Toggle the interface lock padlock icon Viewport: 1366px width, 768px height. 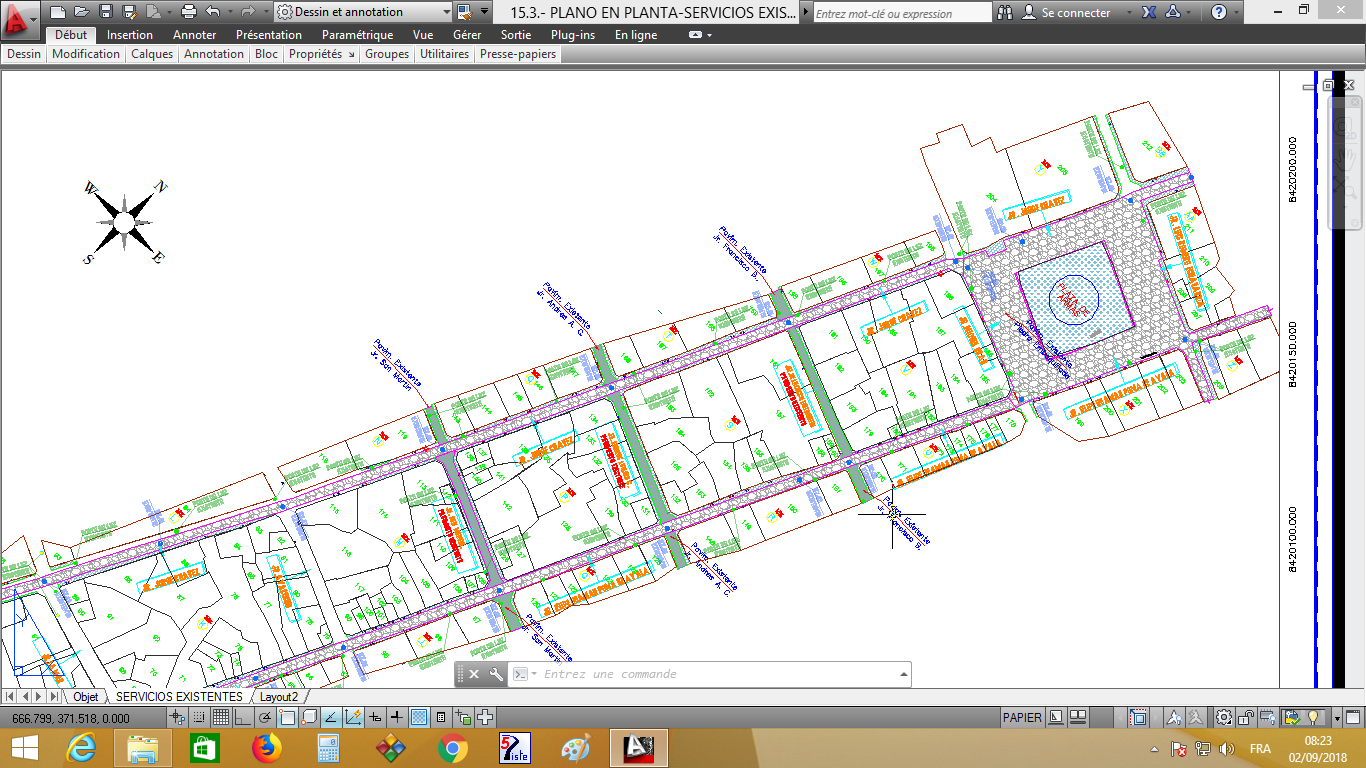pyautogui.click(x=1247, y=716)
